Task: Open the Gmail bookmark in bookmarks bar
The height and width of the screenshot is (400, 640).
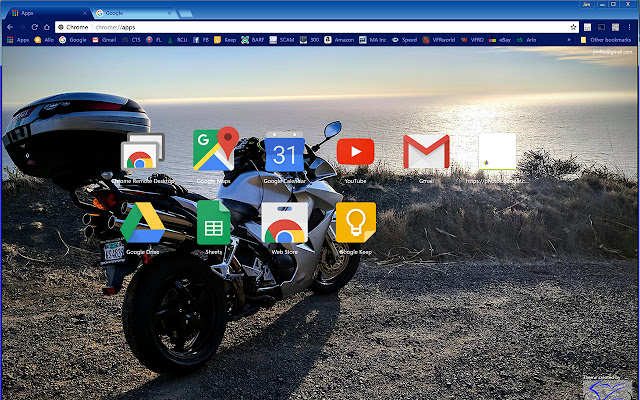Action: 104,40
